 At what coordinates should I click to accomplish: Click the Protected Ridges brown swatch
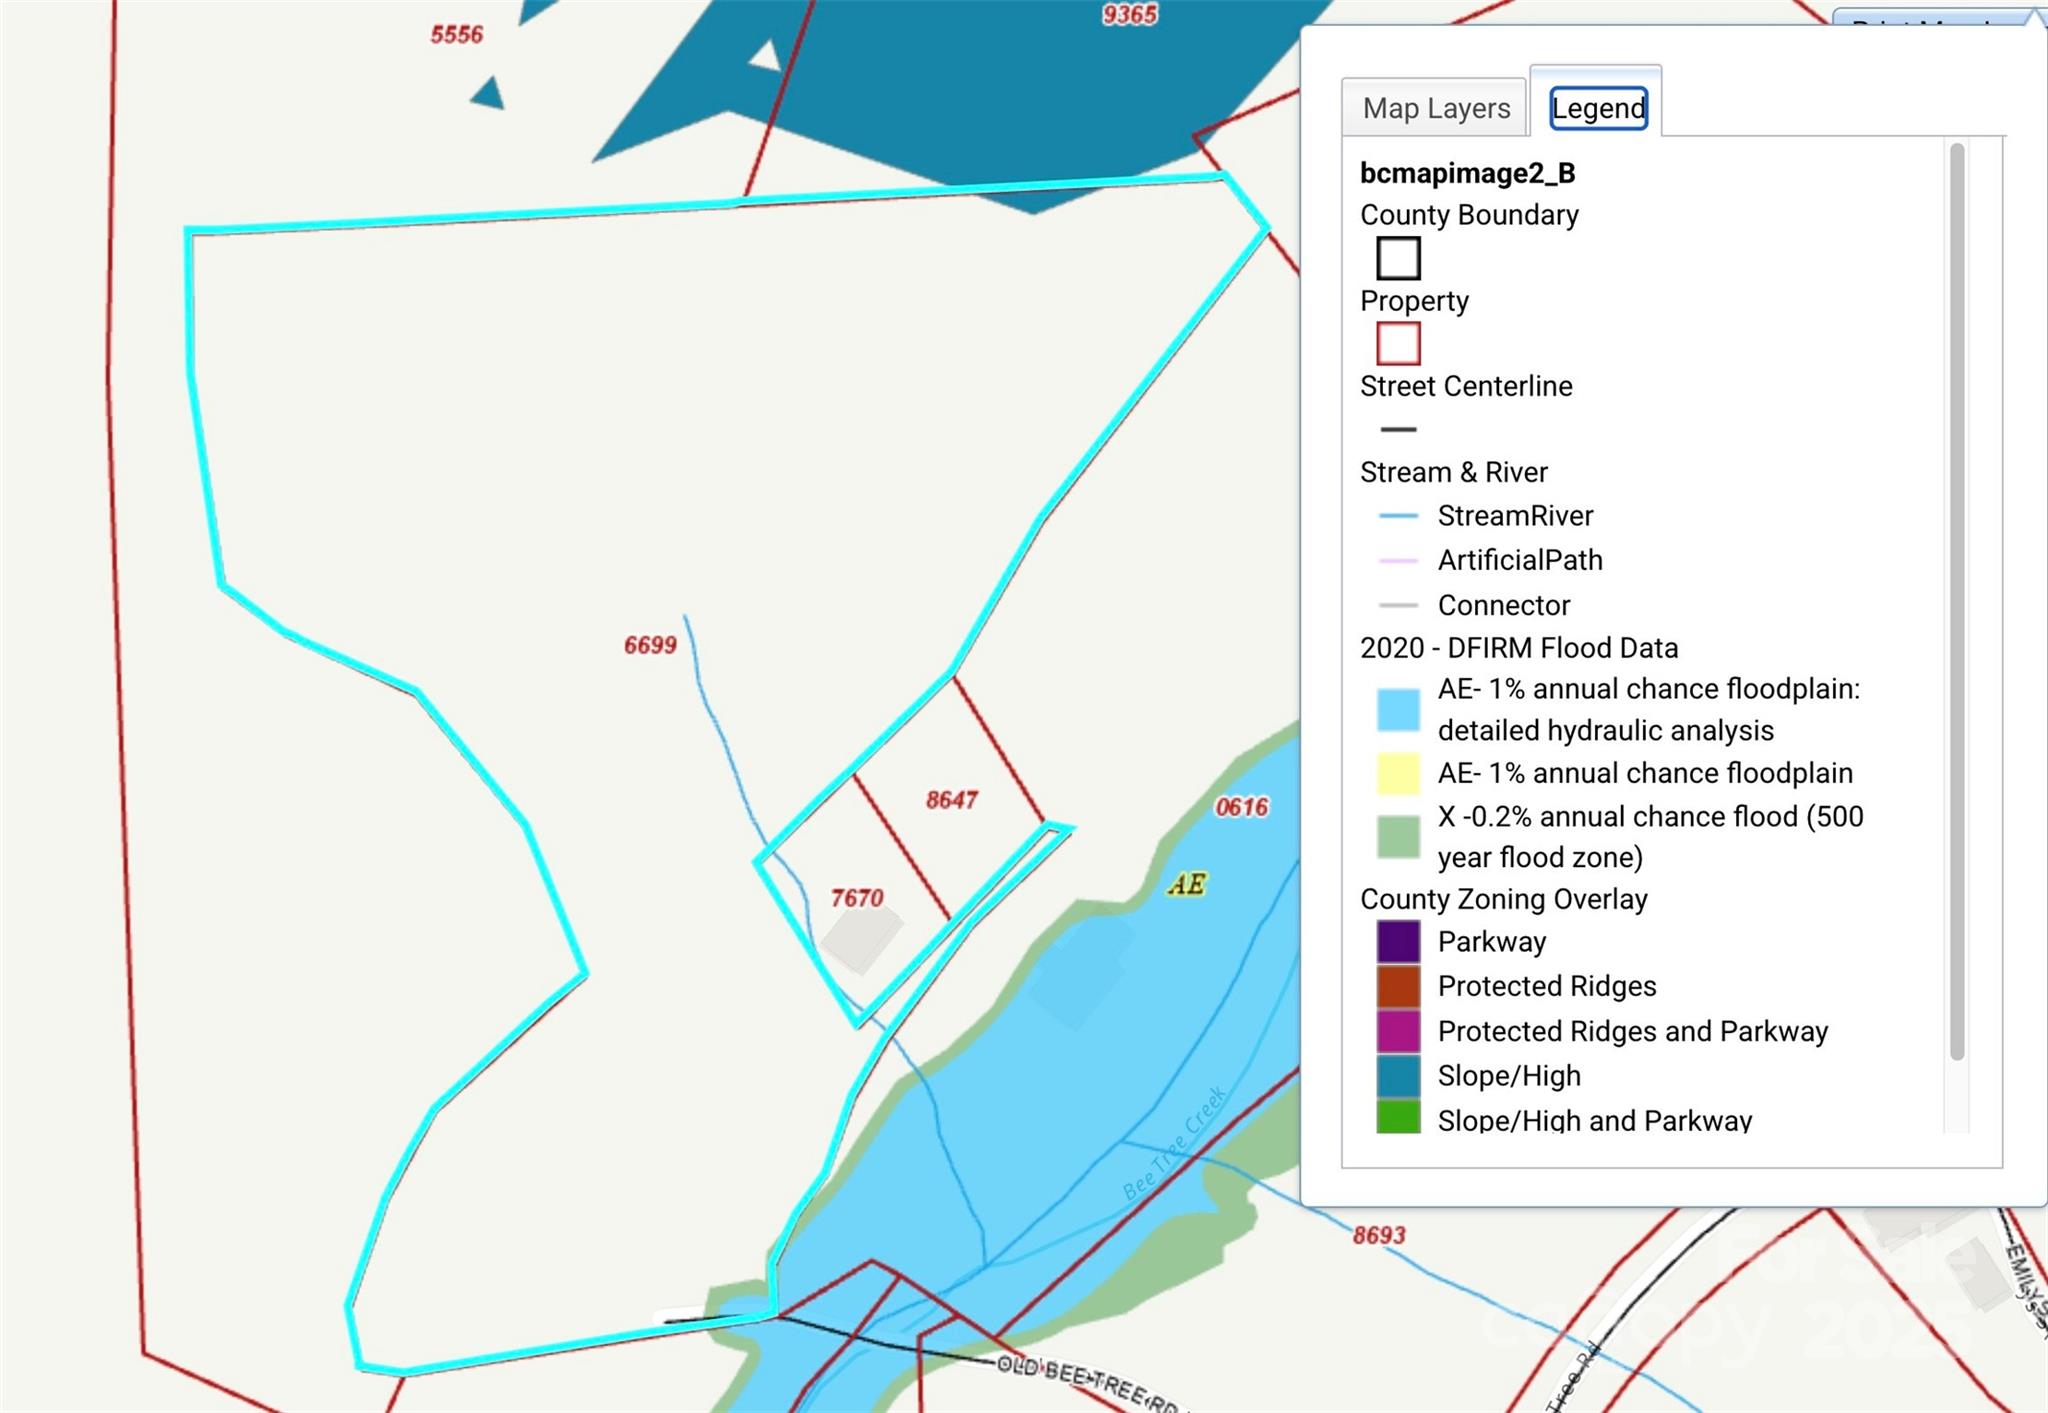(1398, 986)
